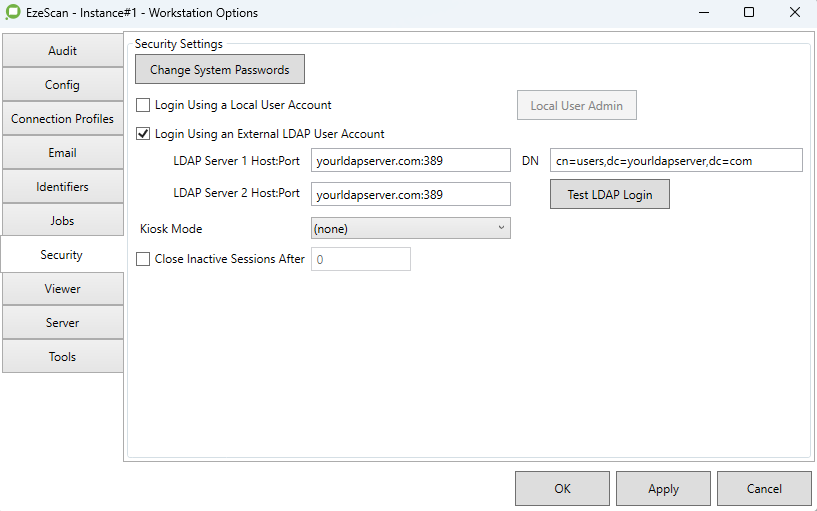This screenshot has height=511, width=817.
Task: Uncheck Login Using an External LDAP User Account
Action: point(143,134)
